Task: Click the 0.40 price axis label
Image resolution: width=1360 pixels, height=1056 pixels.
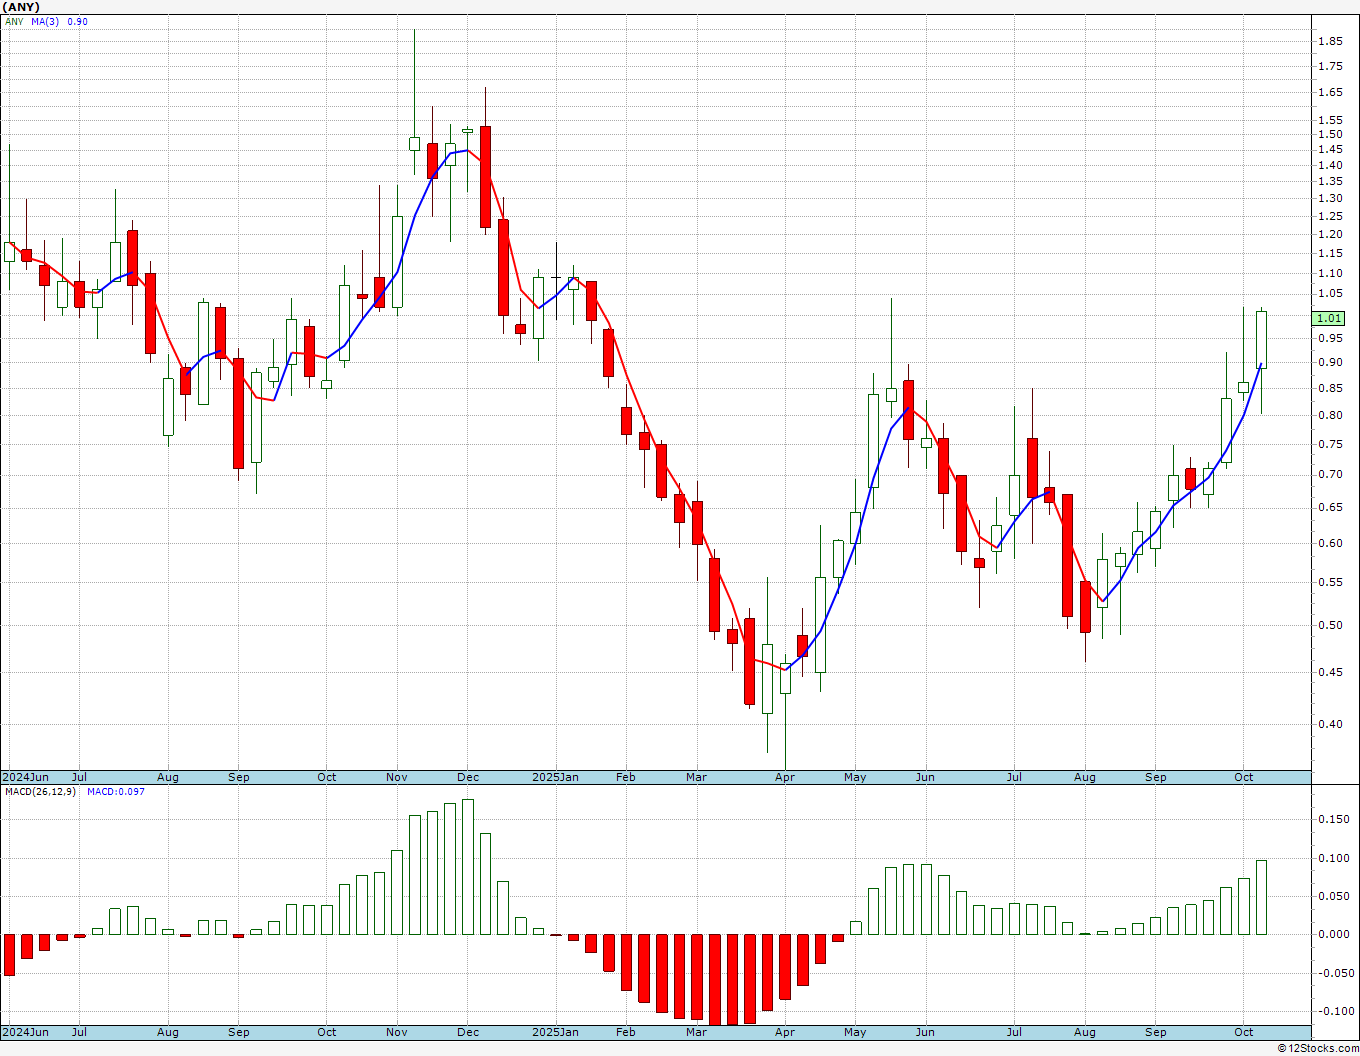Action: [1330, 725]
